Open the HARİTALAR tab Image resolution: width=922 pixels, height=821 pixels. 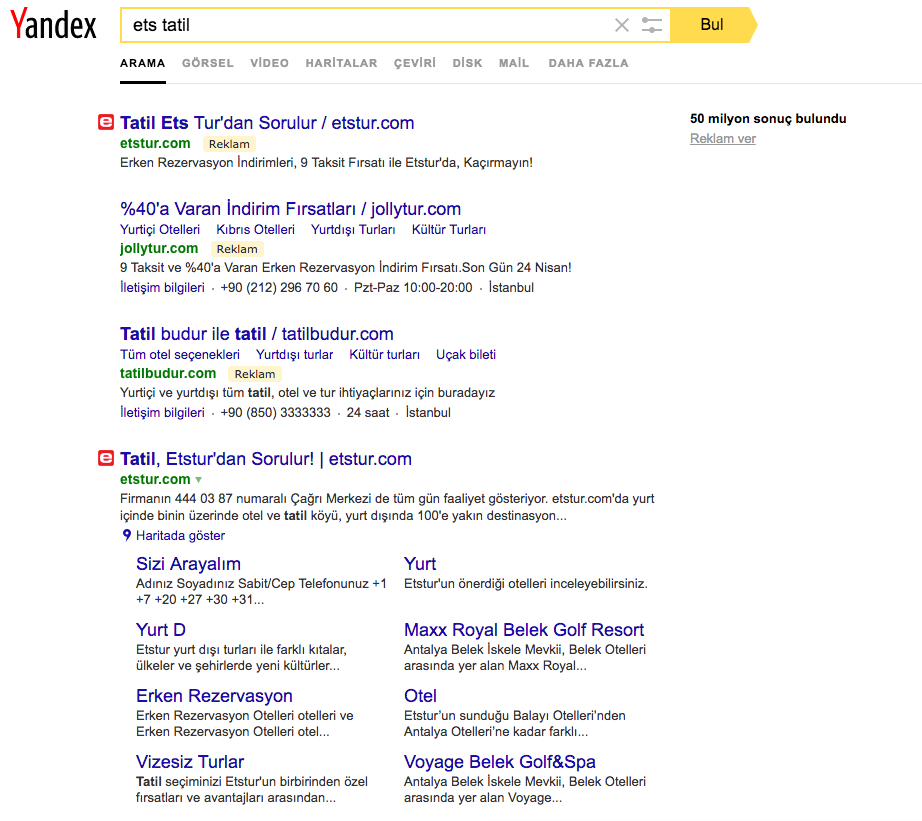pos(341,63)
